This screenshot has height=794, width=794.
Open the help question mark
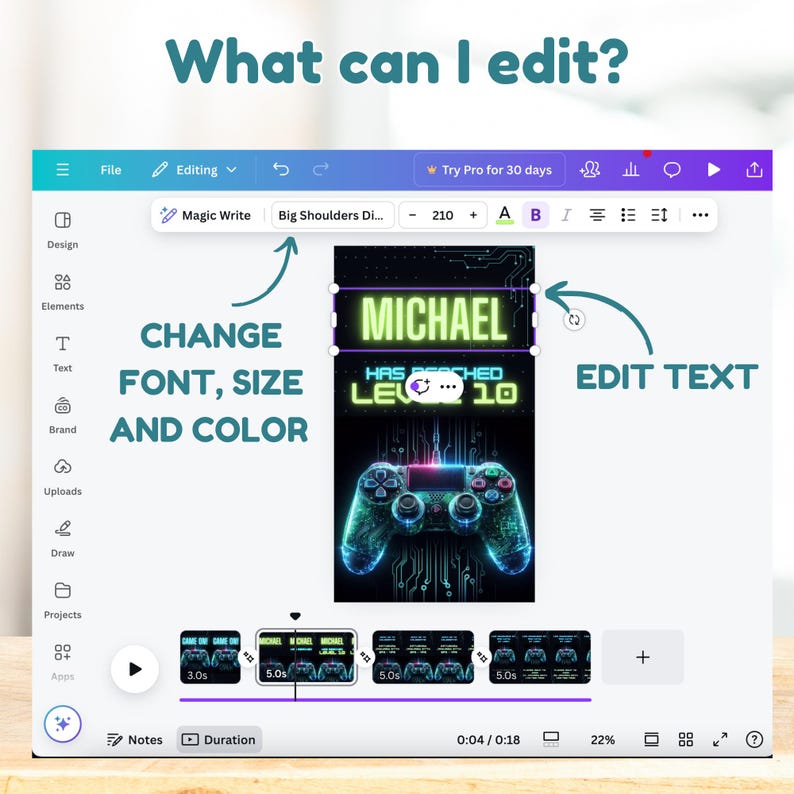754,740
